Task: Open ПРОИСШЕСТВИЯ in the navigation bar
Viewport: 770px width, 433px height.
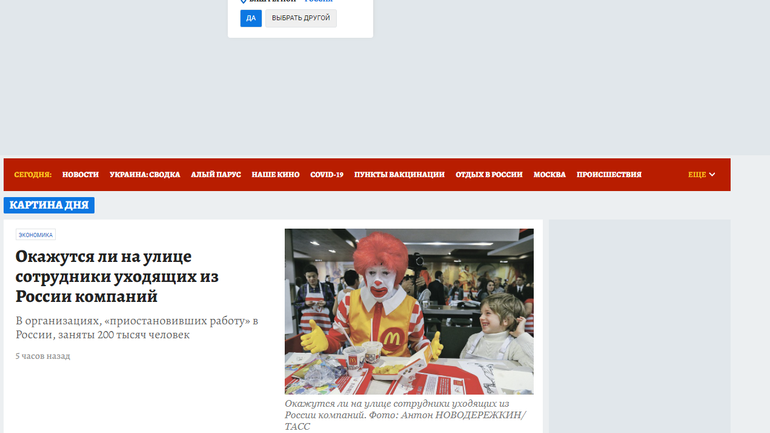Action: point(608,174)
